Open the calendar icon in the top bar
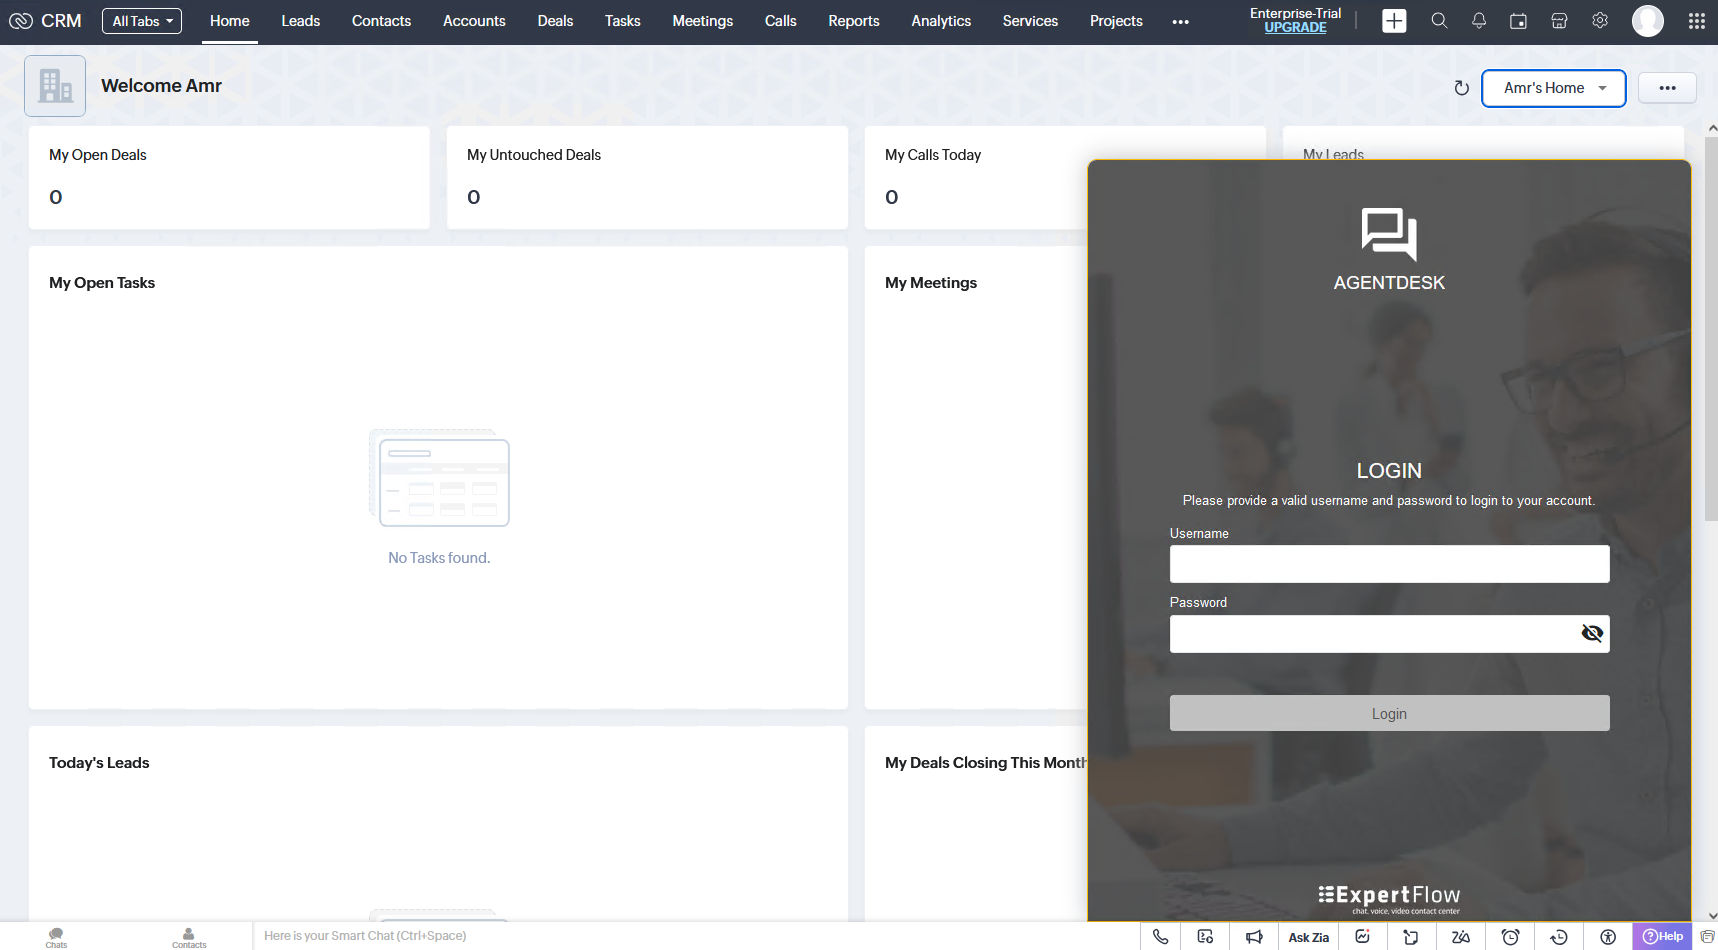The height and width of the screenshot is (950, 1718). tap(1519, 20)
